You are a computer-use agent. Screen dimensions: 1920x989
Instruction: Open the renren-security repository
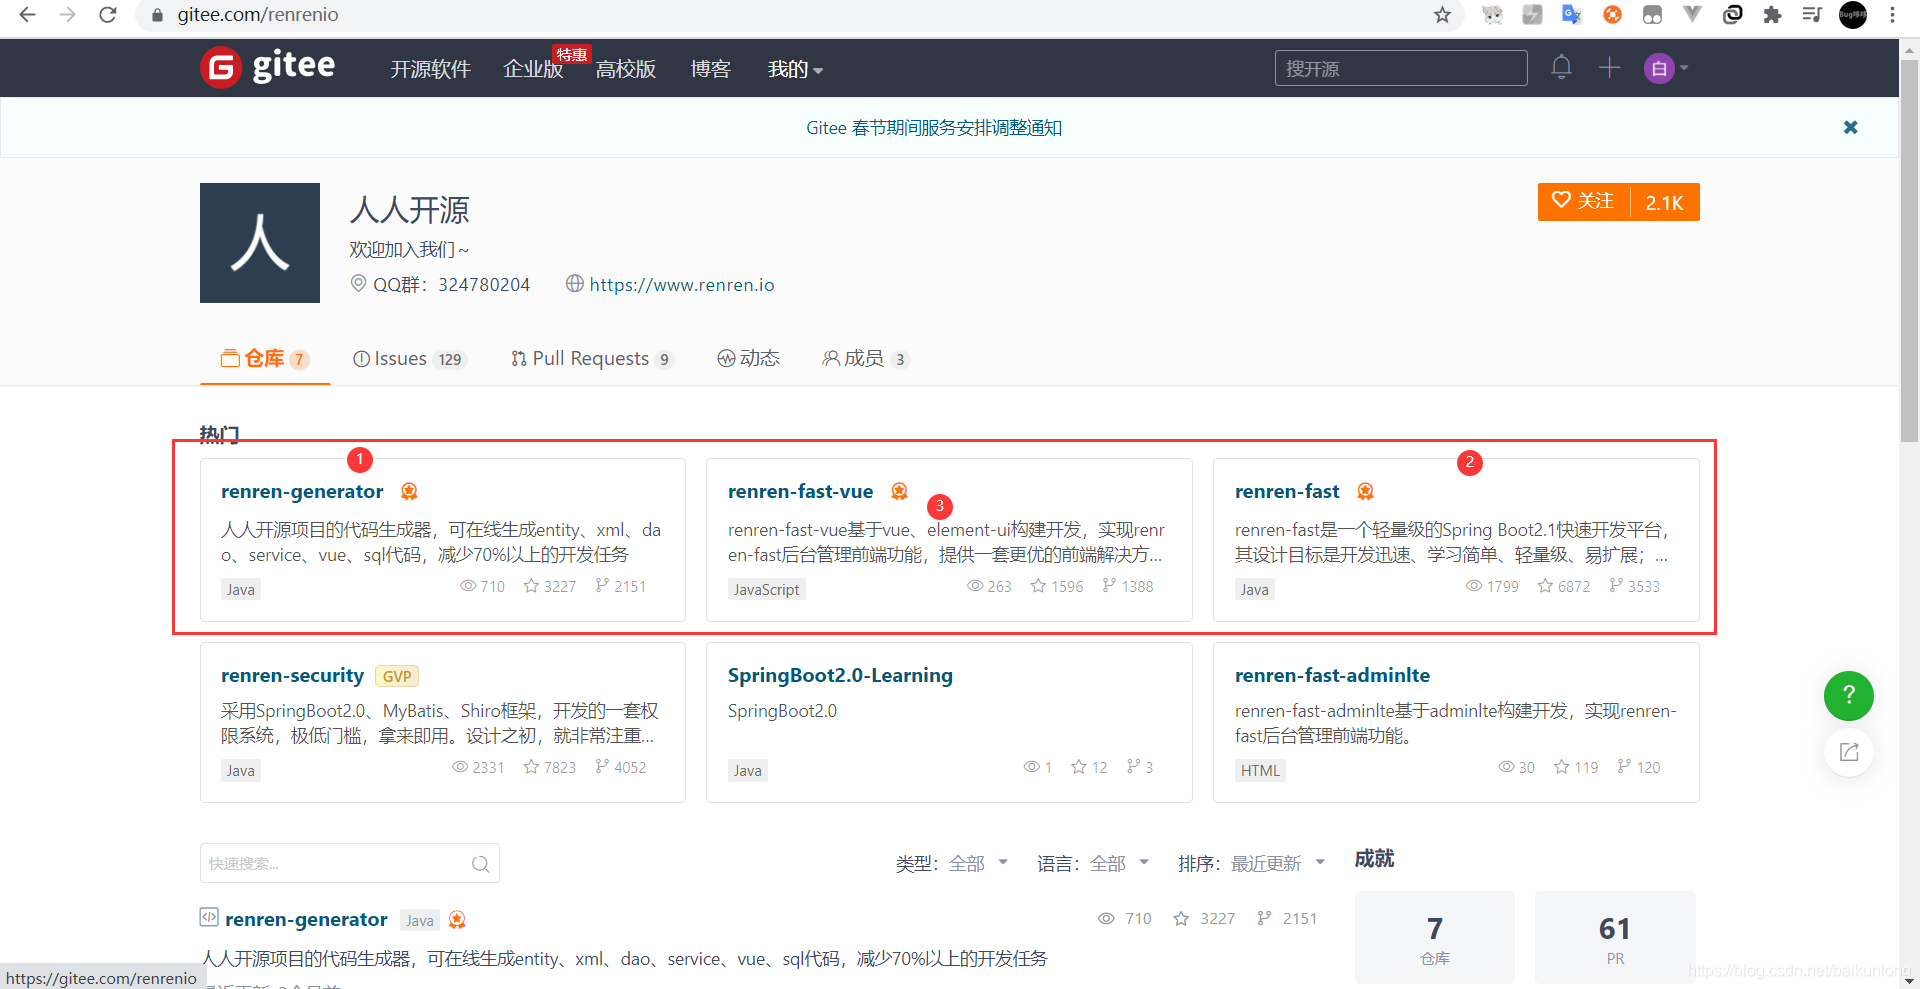[x=292, y=675]
